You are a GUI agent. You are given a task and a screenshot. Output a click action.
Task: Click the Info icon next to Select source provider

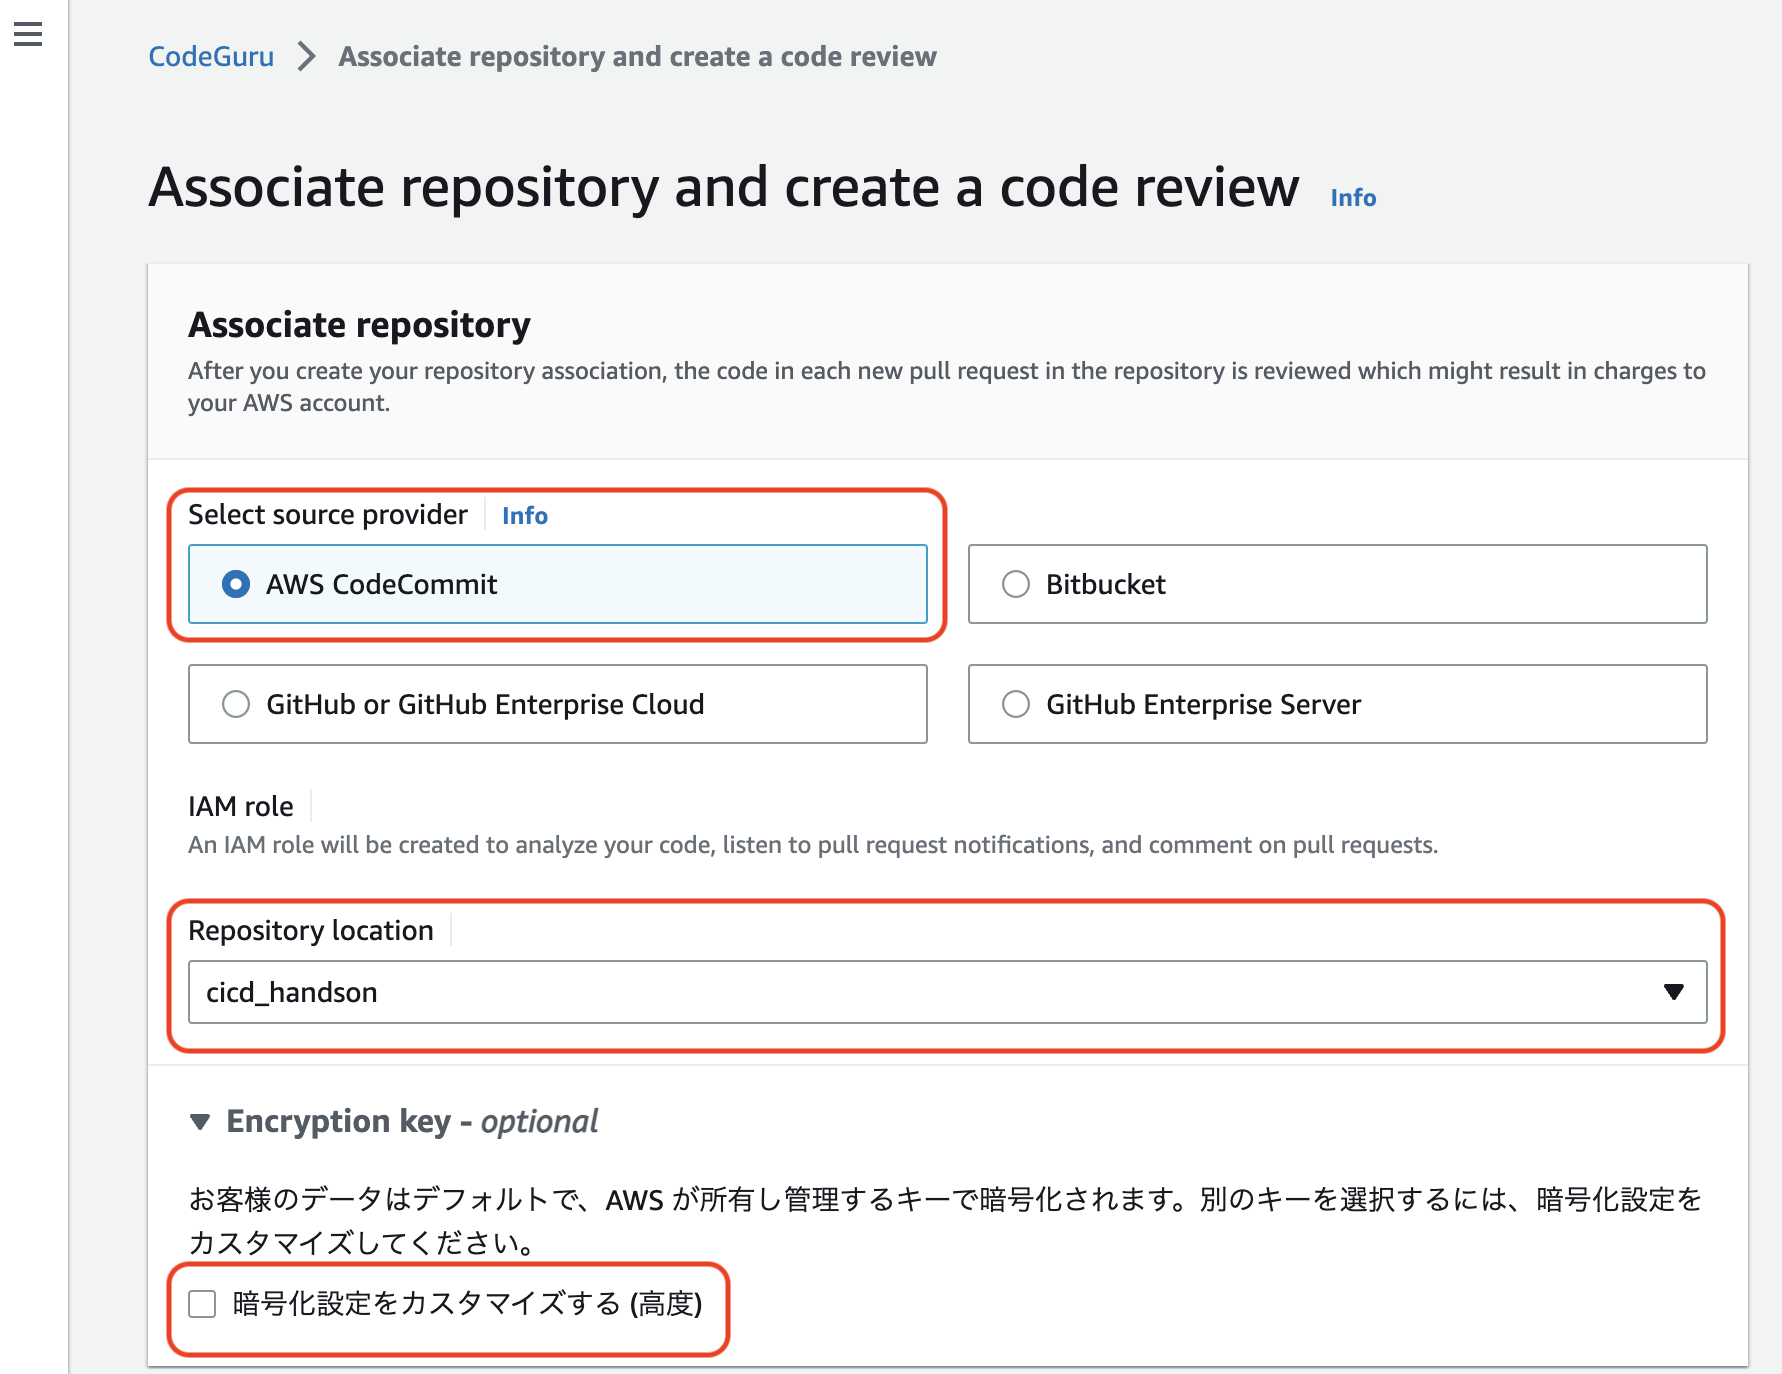click(x=524, y=515)
